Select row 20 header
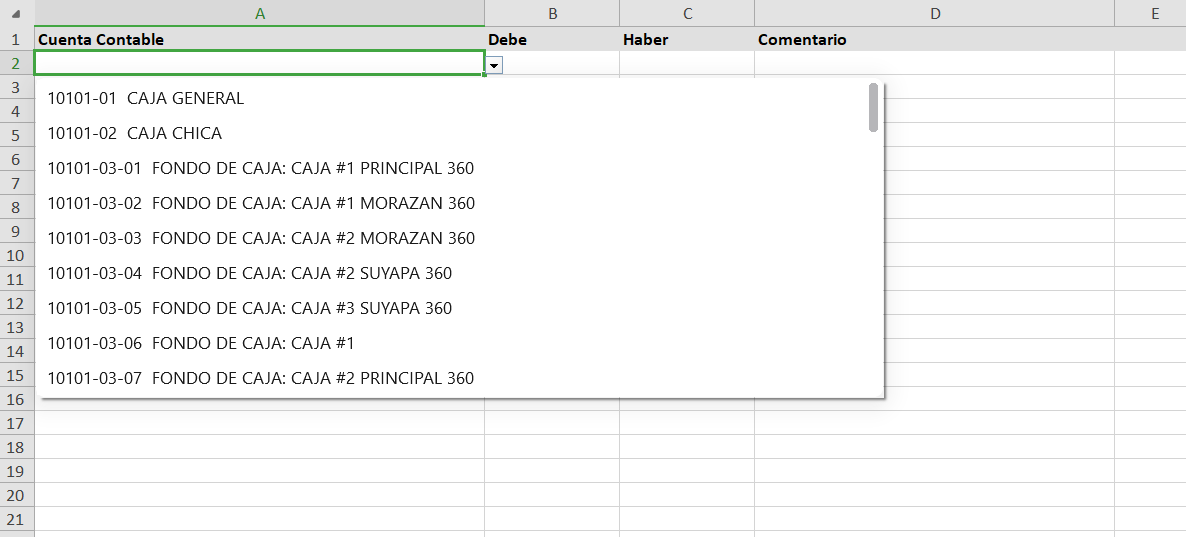This screenshot has width=1186, height=537. (17, 495)
